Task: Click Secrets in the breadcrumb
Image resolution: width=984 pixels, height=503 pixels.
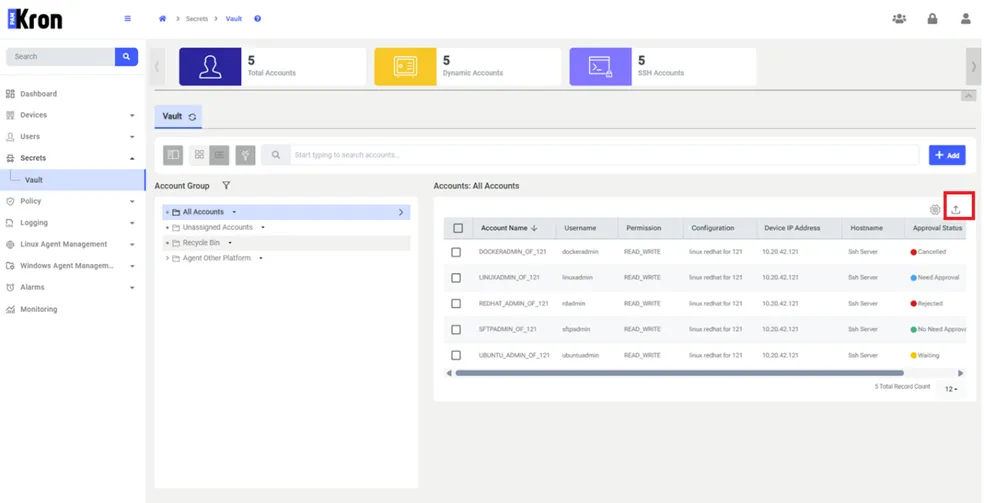Action: point(196,19)
